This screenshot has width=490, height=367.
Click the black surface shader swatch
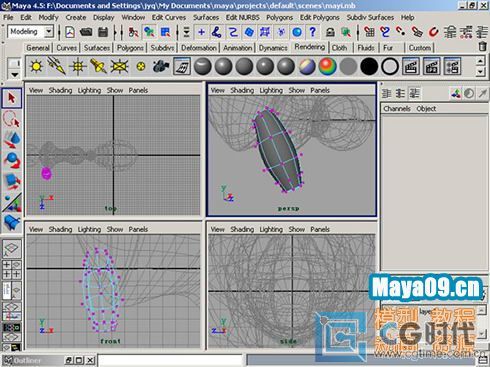(369, 66)
